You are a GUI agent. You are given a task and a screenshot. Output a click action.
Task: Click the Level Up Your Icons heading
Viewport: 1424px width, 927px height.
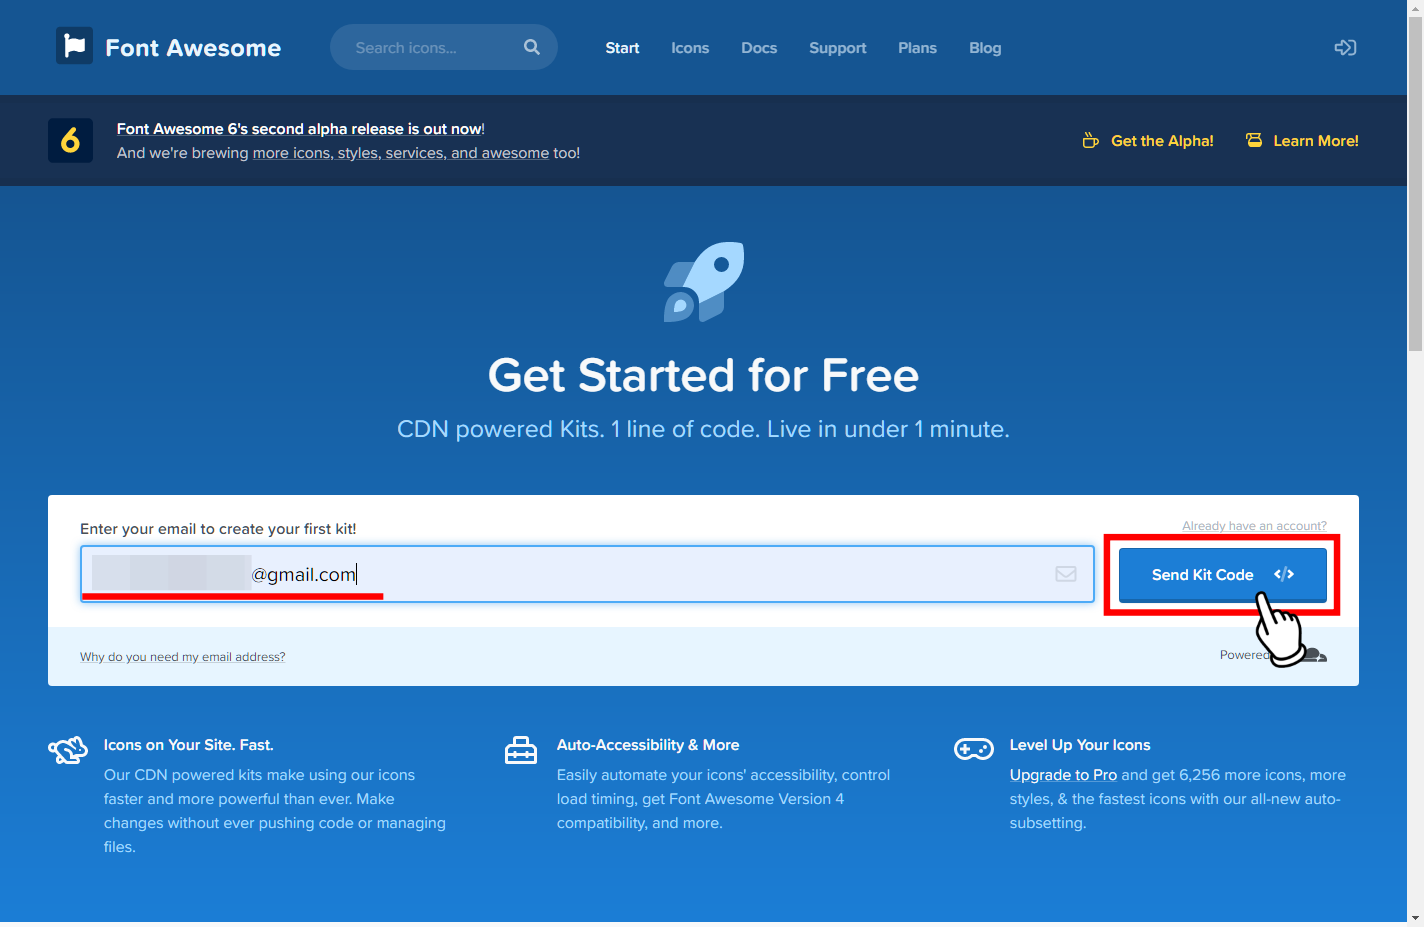click(x=1080, y=745)
